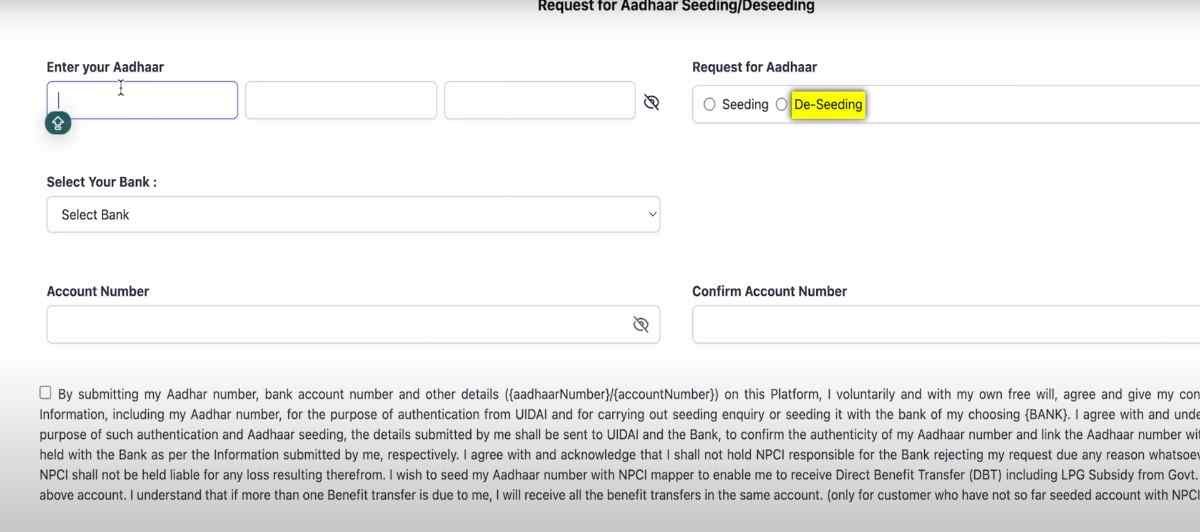Click the 'Request for Aadhaar' label

[x=754, y=67]
